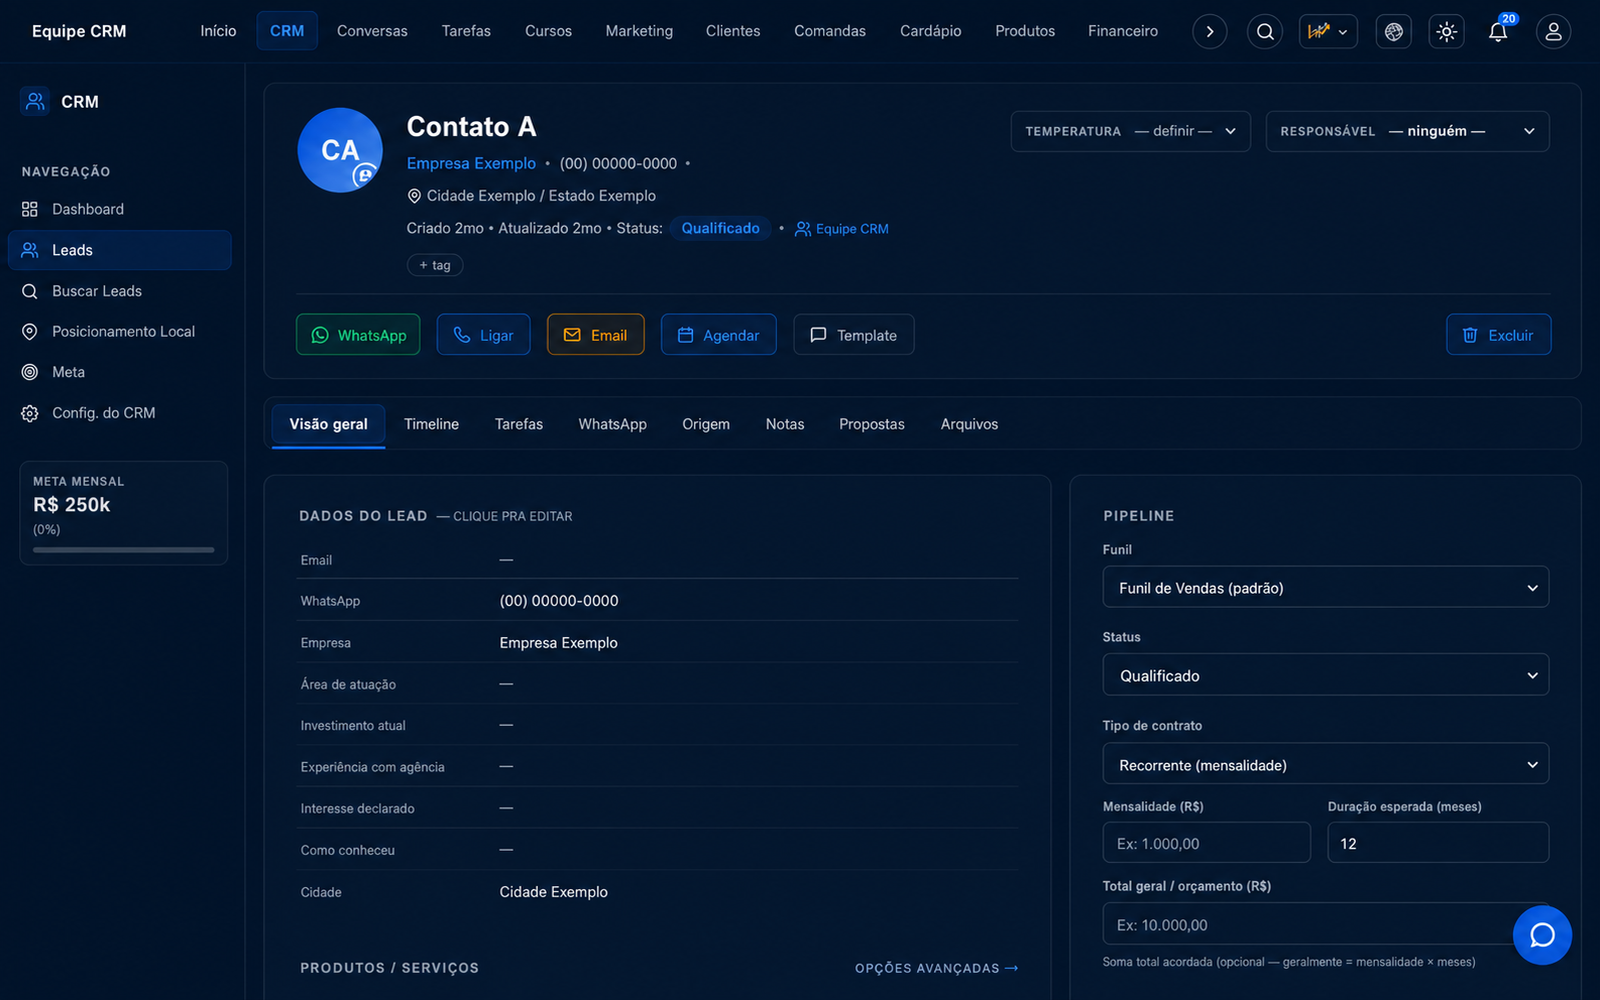Image resolution: width=1600 pixels, height=1000 pixels.
Task: Switch to Propostas tab
Action: (872, 424)
